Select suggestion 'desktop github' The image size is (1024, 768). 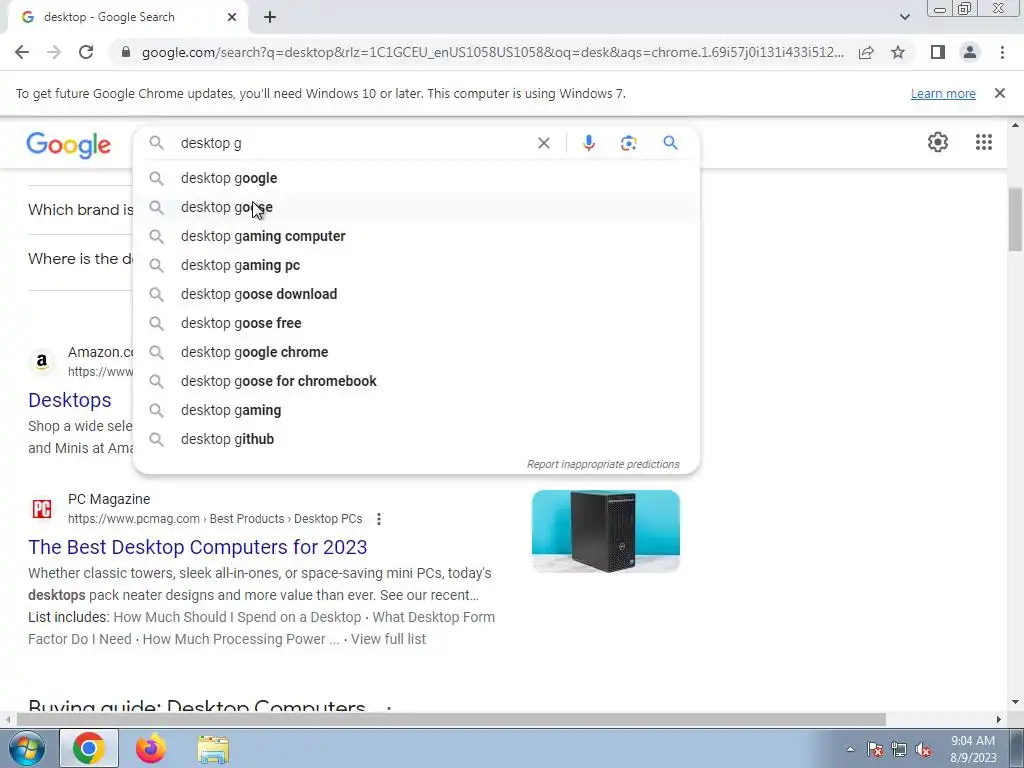pos(417,439)
